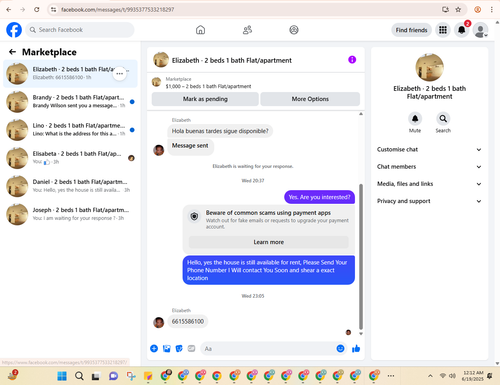Click the 'Yes. Are you interested?' message bubble
This screenshot has width=500, height=385.
pyautogui.click(x=319, y=197)
